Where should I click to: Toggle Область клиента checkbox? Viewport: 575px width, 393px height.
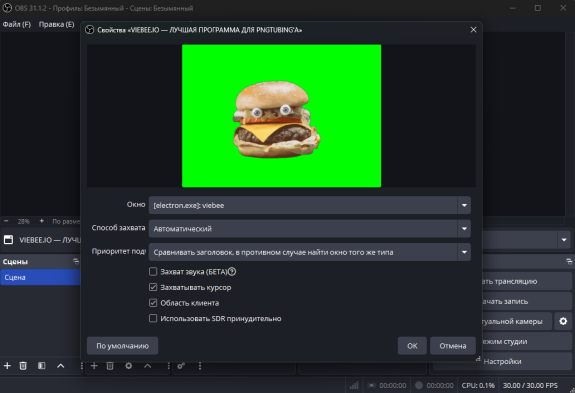tap(153, 303)
